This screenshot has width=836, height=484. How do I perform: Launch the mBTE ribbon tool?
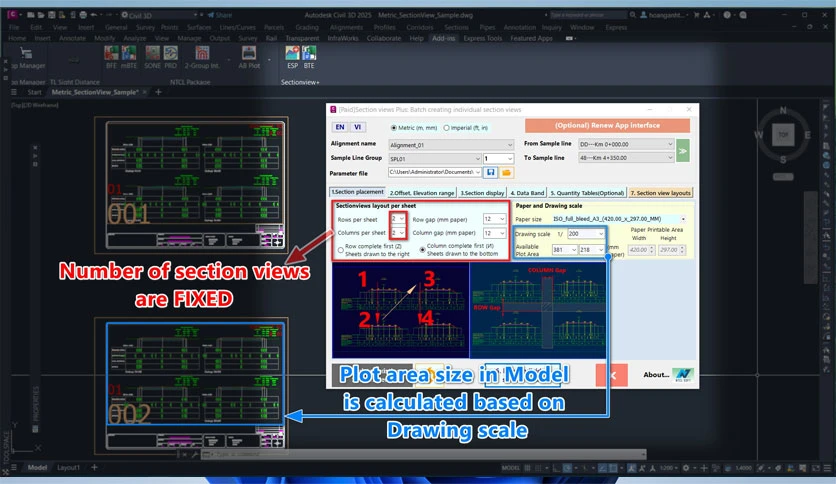(x=129, y=57)
